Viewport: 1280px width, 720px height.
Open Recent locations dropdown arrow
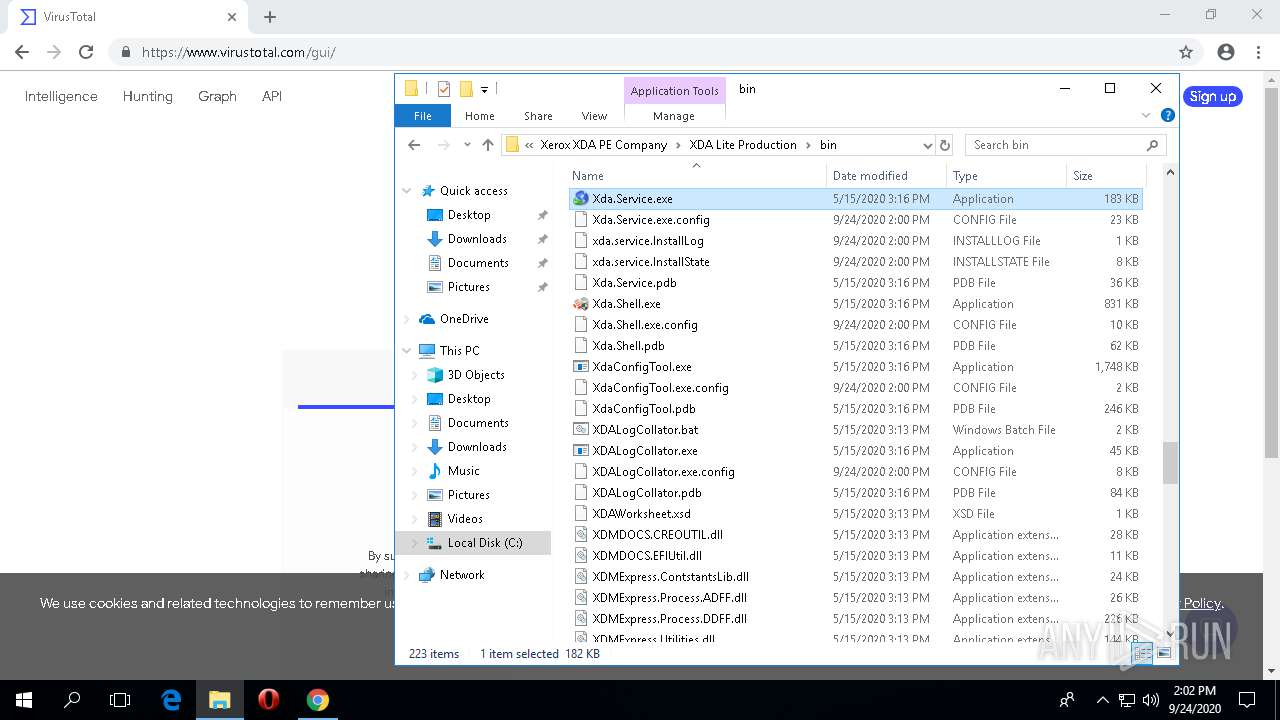click(466, 145)
